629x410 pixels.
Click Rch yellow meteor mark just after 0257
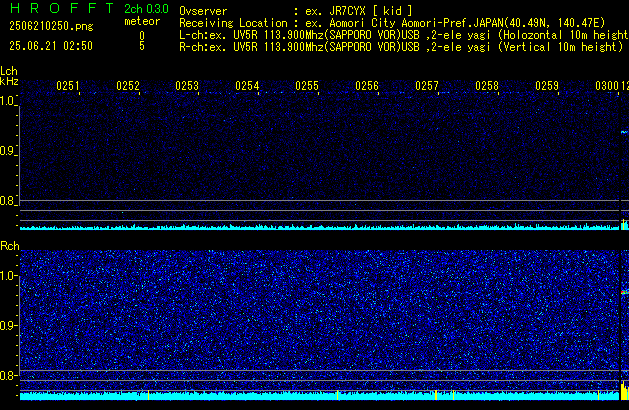(x=453, y=395)
